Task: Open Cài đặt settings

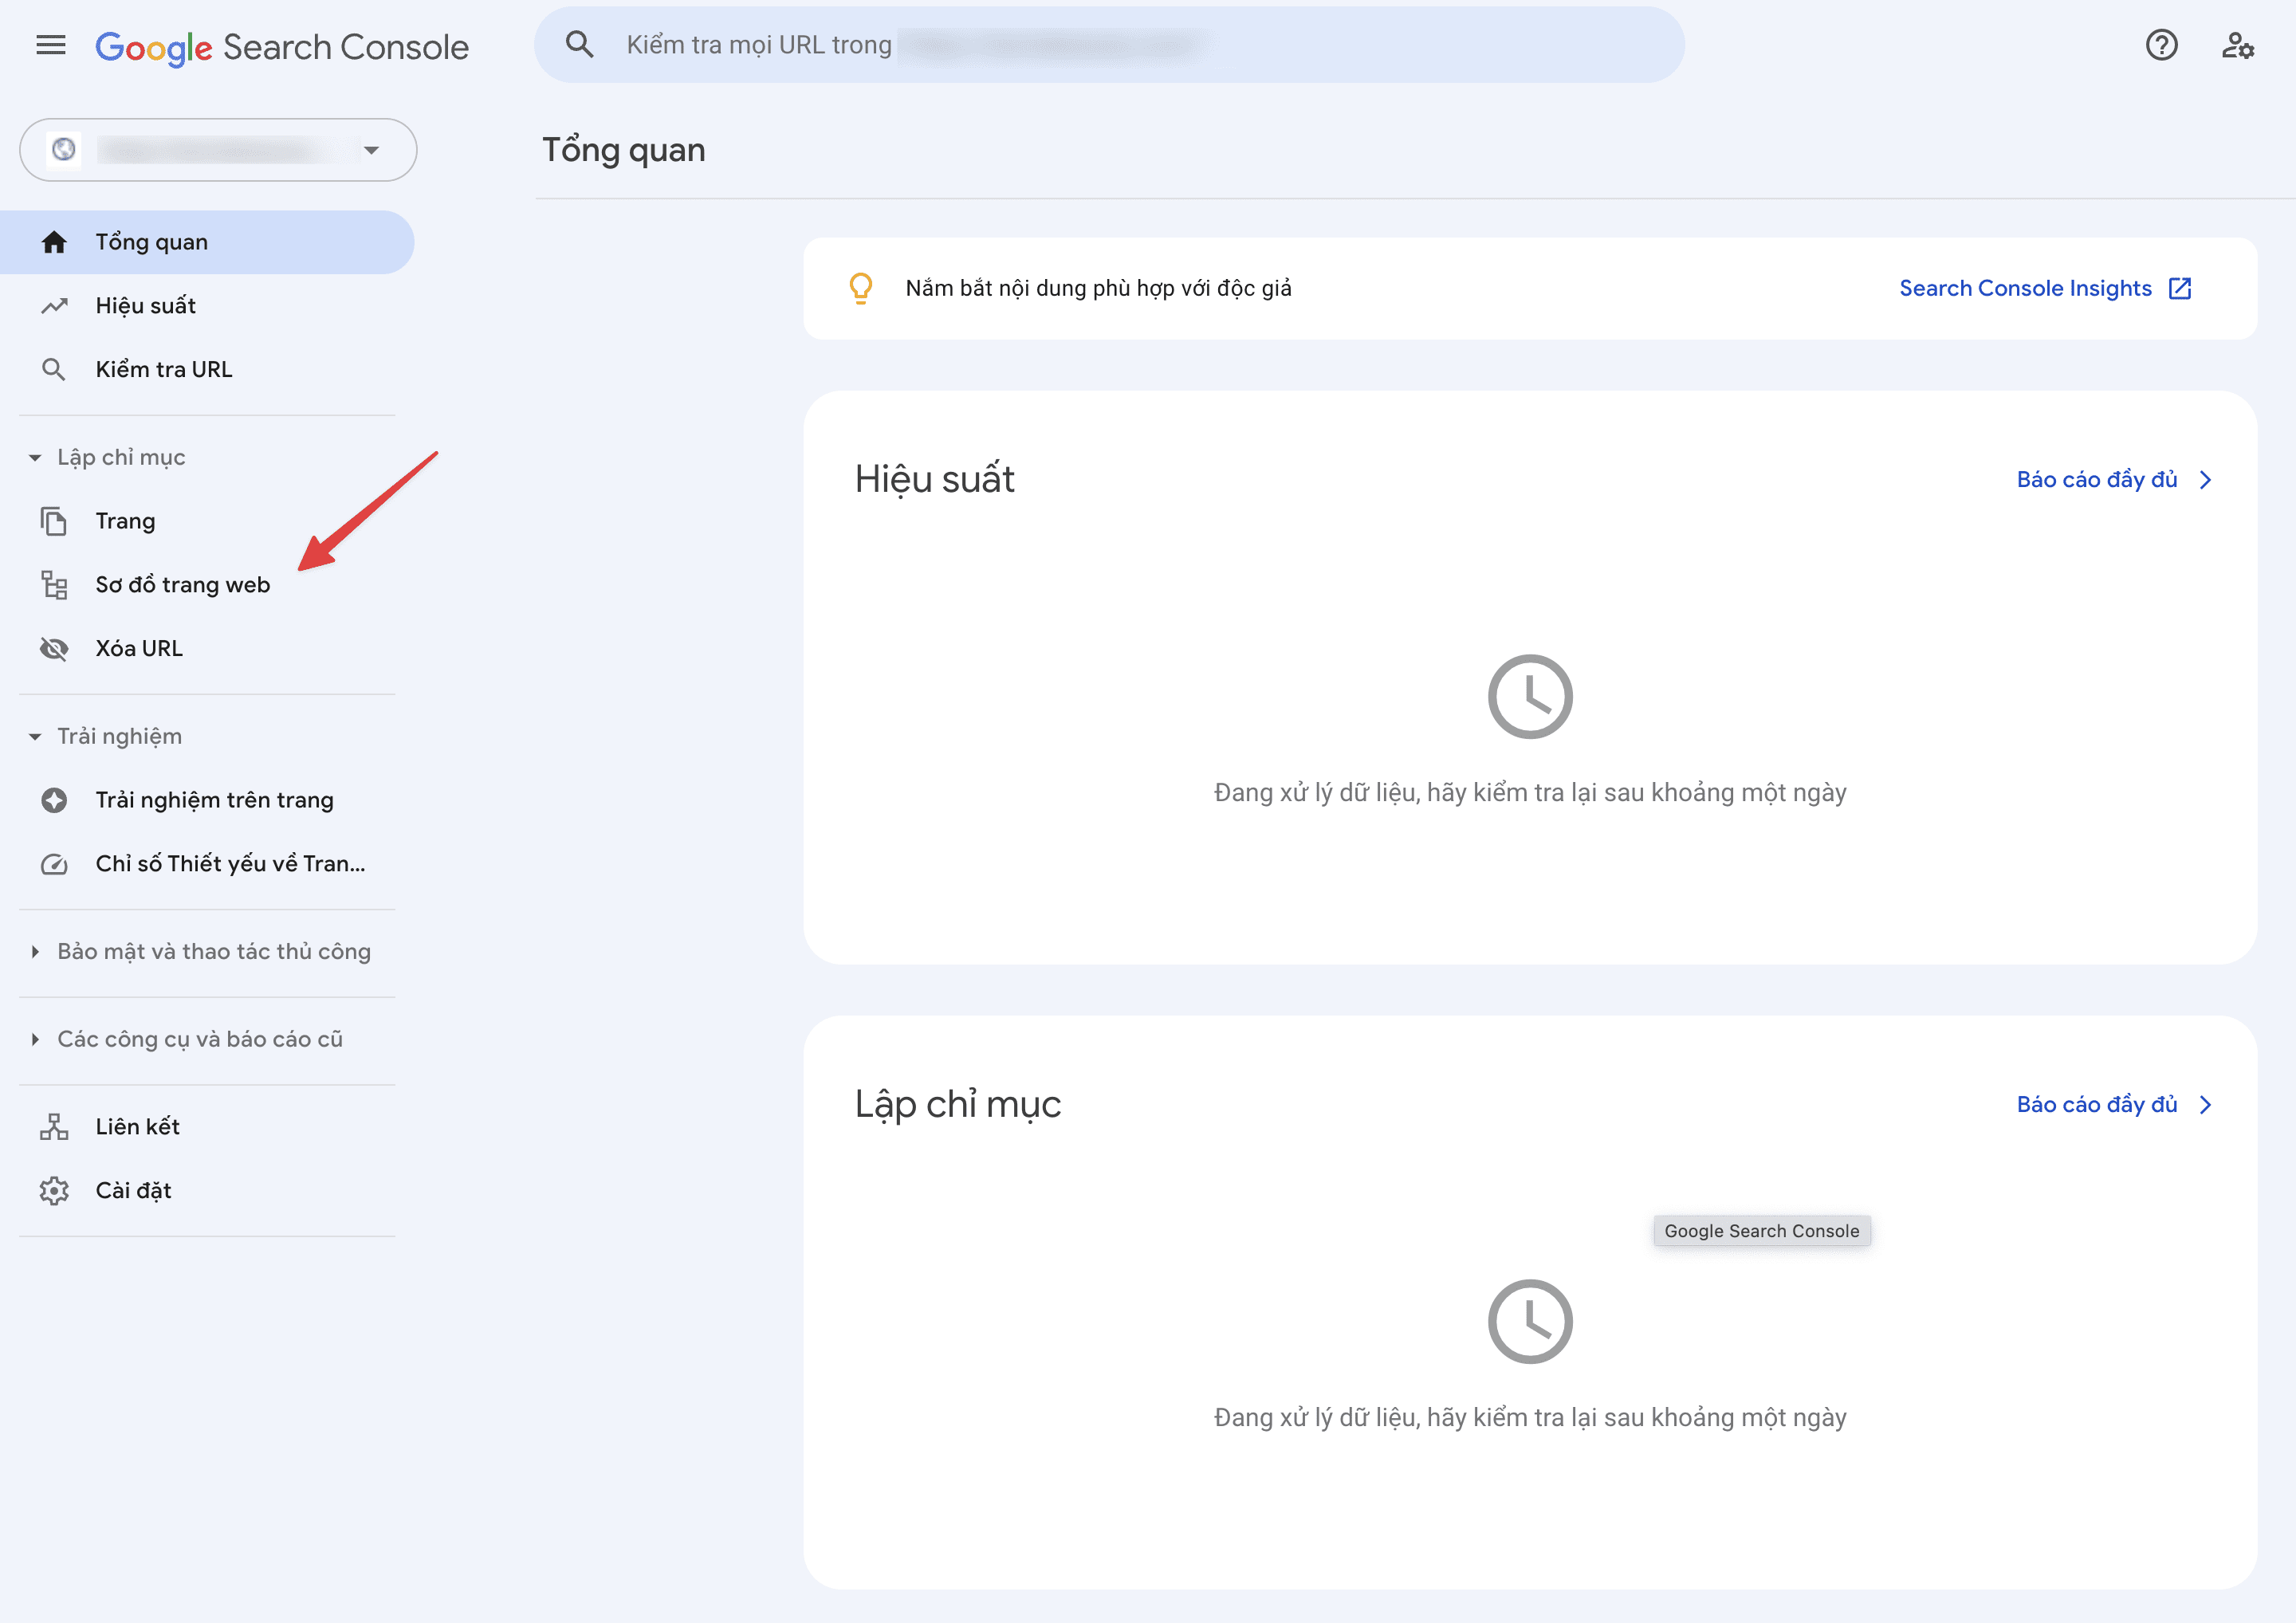Action: pos(132,1190)
